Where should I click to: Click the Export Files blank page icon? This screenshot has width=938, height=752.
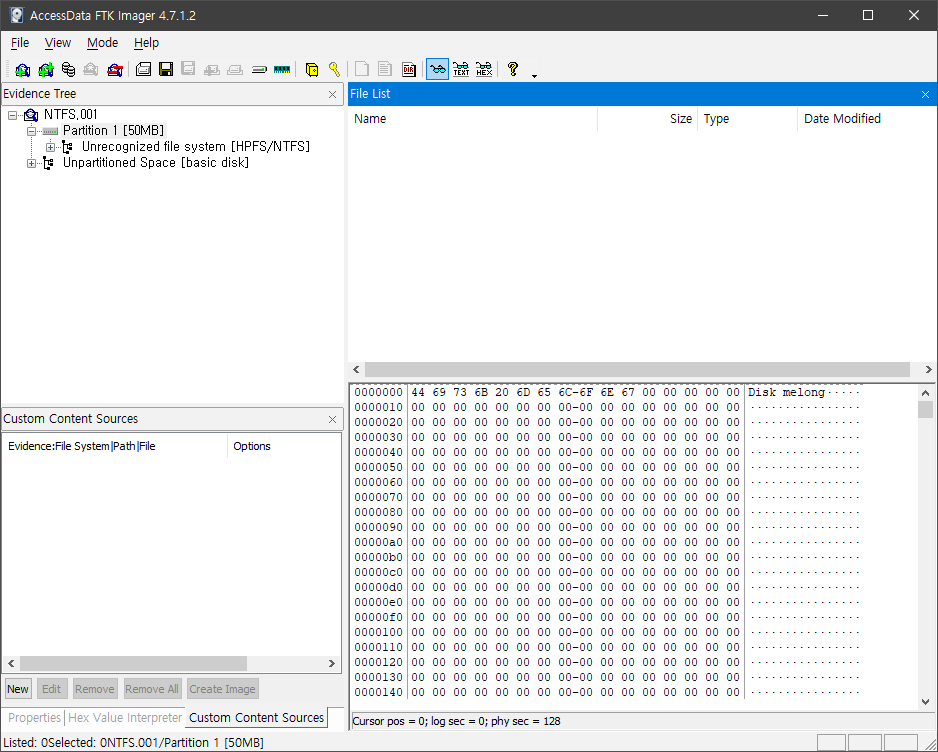pyautogui.click(x=362, y=69)
